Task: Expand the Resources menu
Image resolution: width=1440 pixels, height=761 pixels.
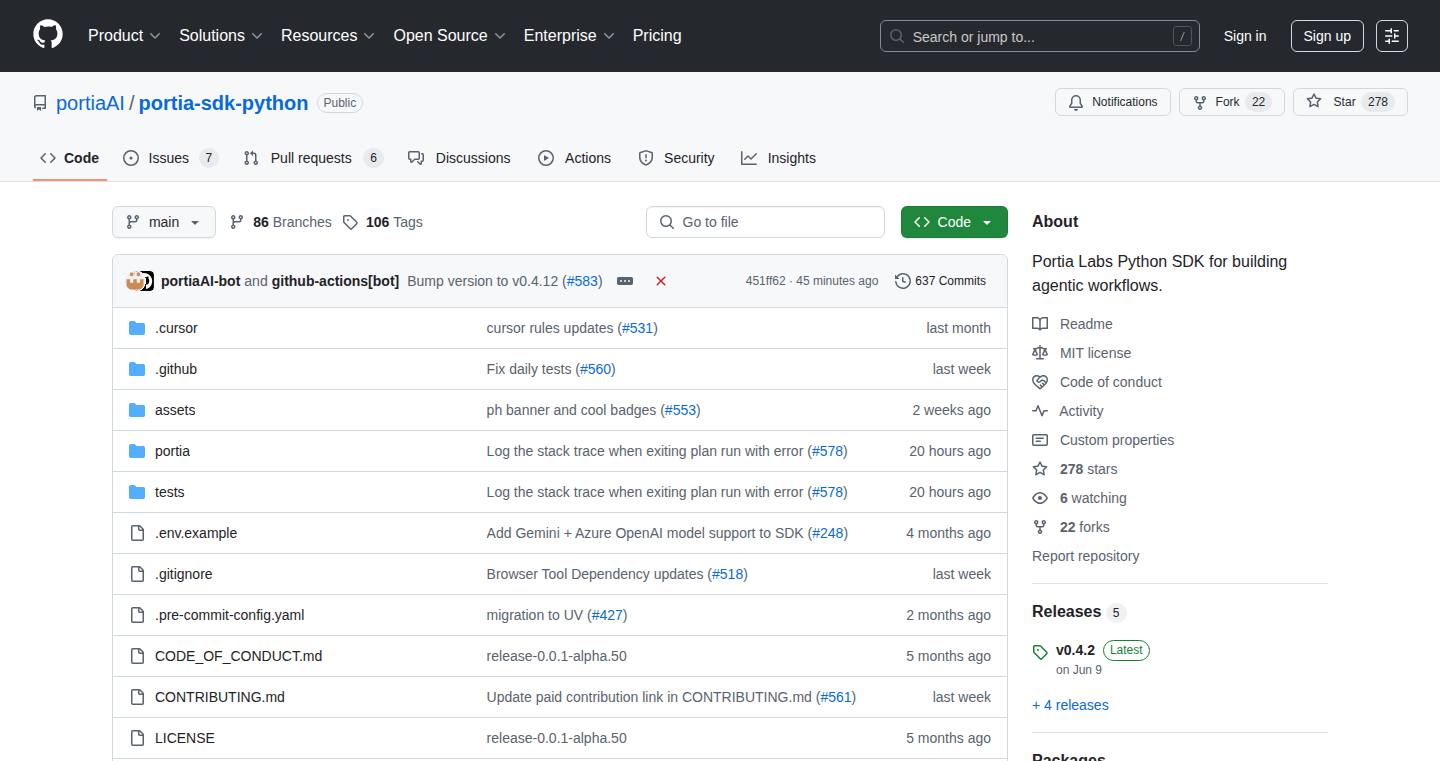Action: [328, 36]
